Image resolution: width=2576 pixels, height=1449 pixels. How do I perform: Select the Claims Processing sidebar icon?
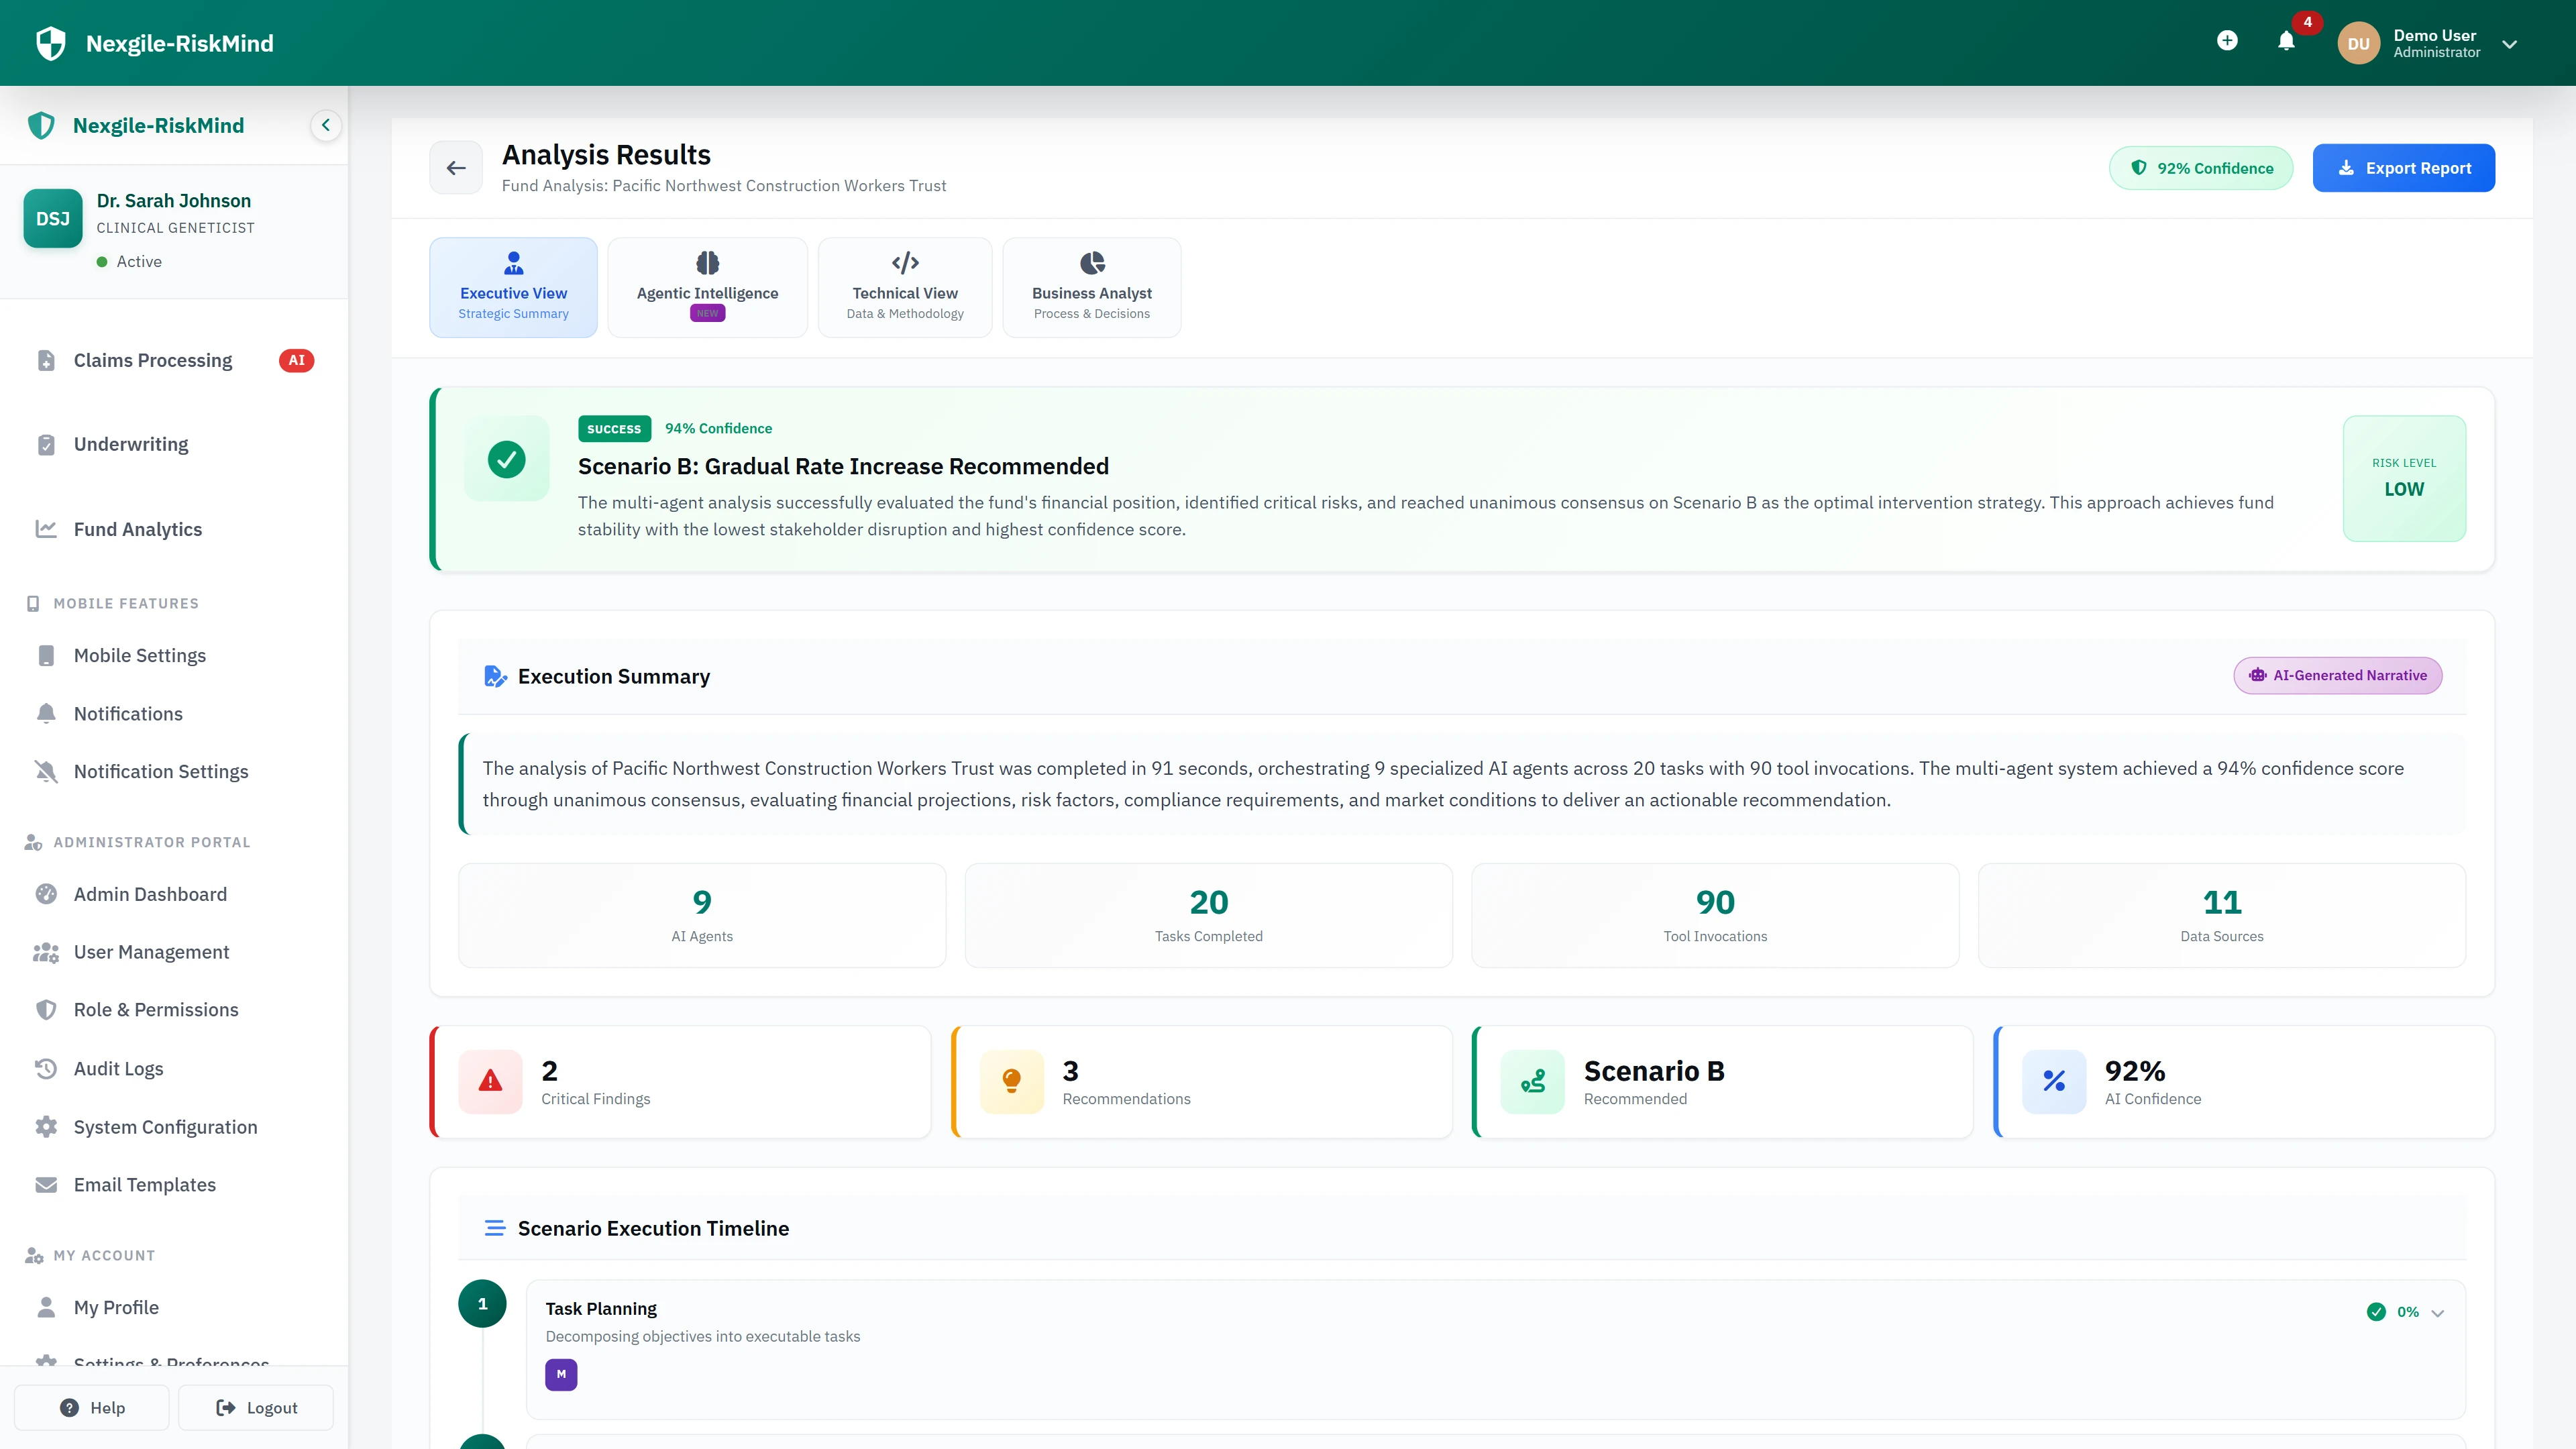coord(46,360)
